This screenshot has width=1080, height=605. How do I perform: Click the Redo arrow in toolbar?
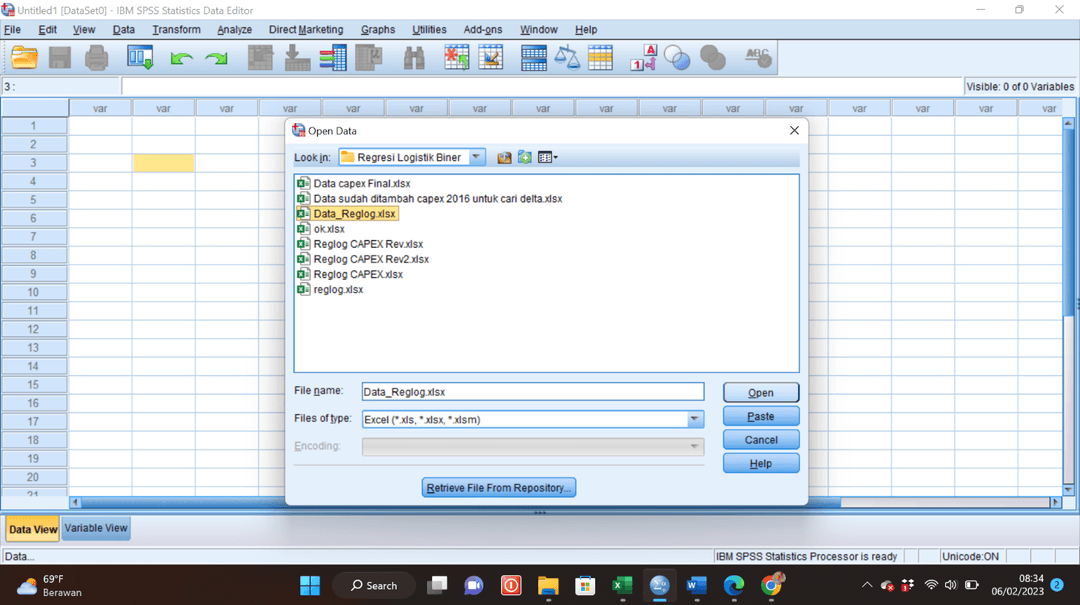tap(216, 59)
